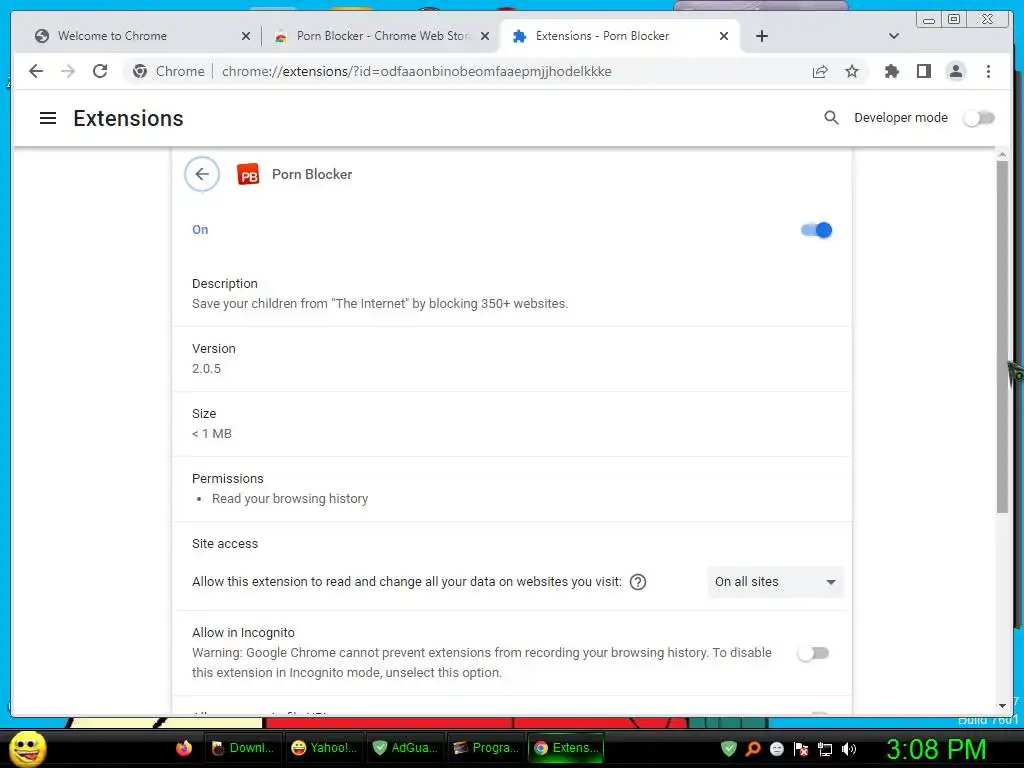Click the round white face tray icon
Screen dimensions: 1024x768
(777, 749)
